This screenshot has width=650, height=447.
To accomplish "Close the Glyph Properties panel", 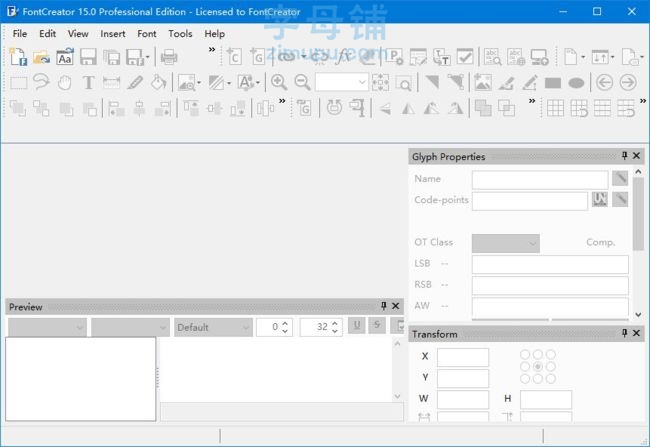I will tap(636, 156).
